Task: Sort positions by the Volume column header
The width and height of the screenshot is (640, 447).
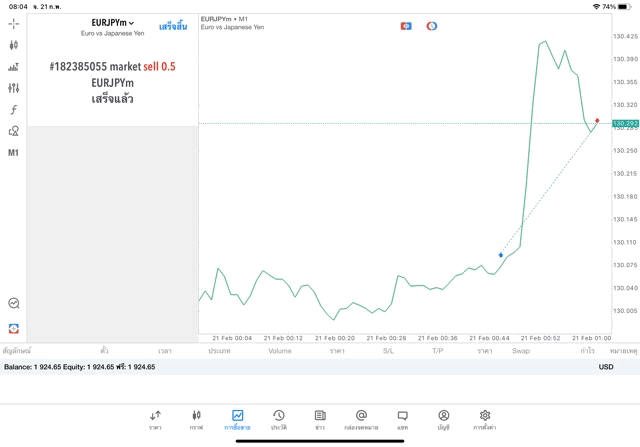Action: 280,351
